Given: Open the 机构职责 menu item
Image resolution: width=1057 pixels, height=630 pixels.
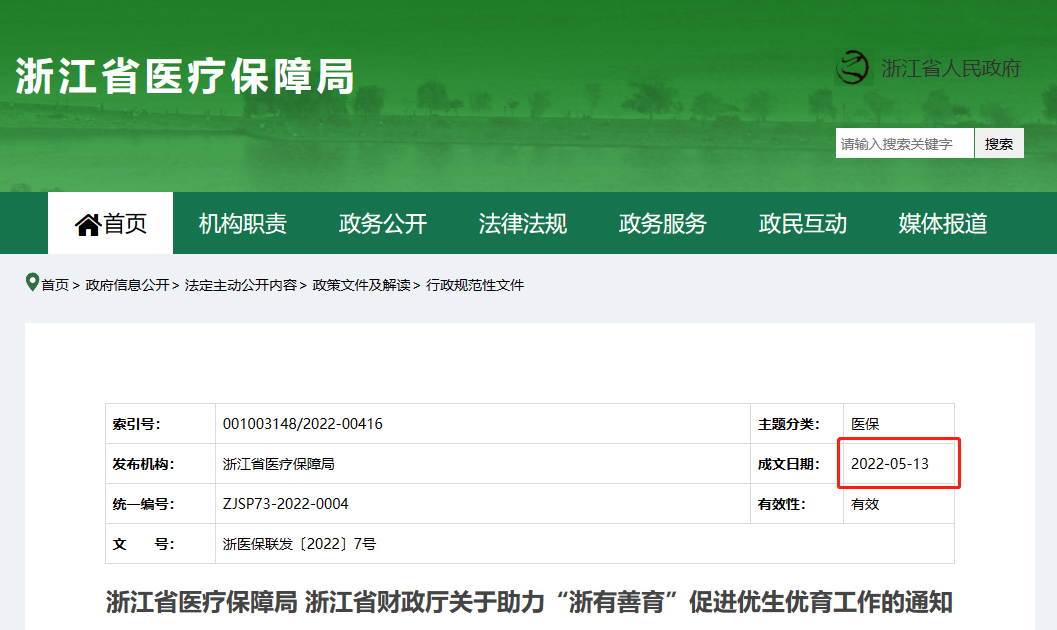Looking at the screenshot, I should [x=242, y=224].
